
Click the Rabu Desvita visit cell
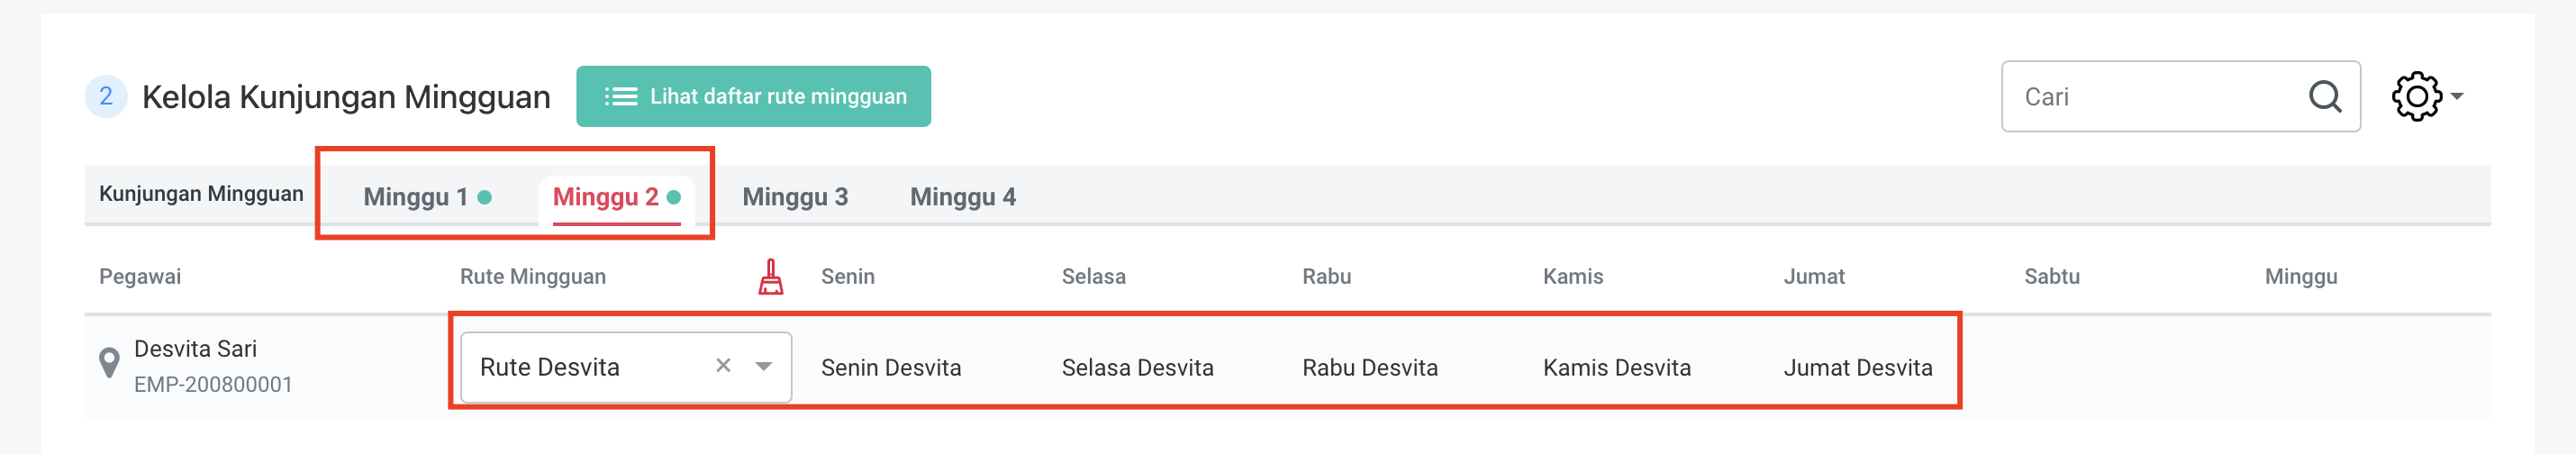point(1369,368)
